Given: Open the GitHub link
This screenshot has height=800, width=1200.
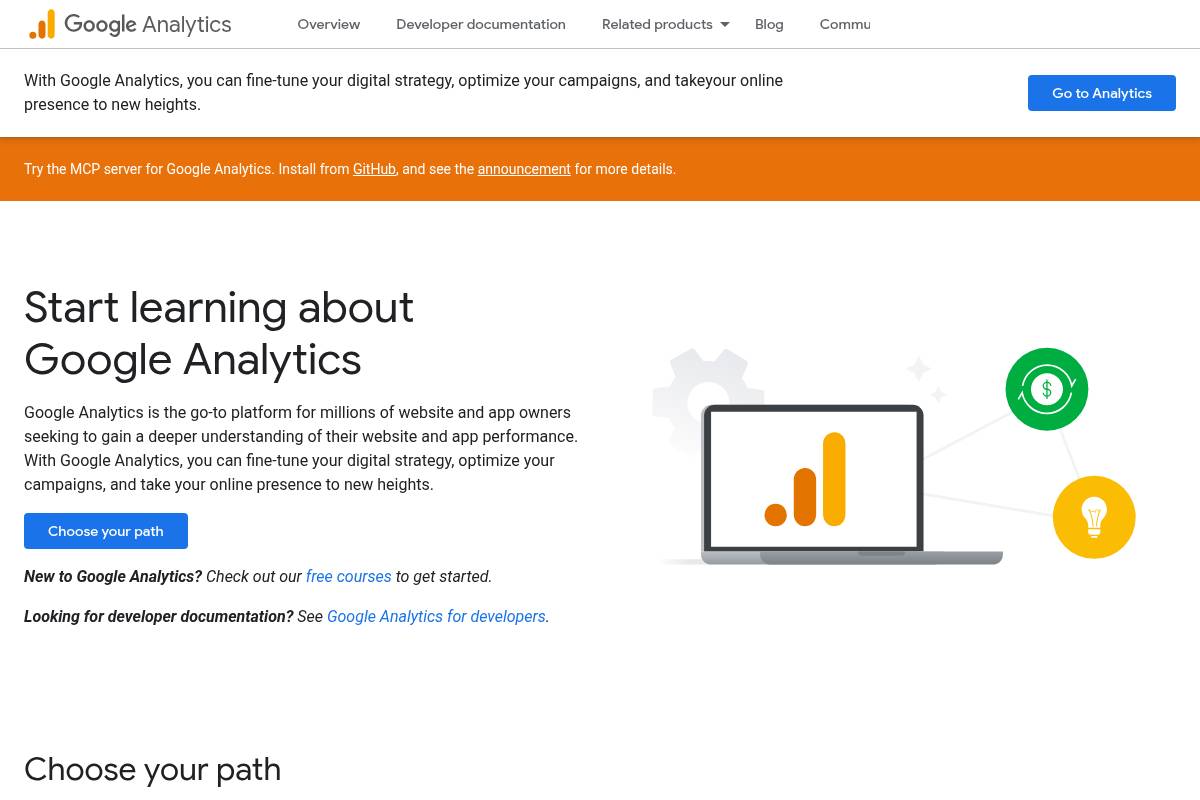Looking at the screenshot, I should pyautogui.click(x=374, y=169).
